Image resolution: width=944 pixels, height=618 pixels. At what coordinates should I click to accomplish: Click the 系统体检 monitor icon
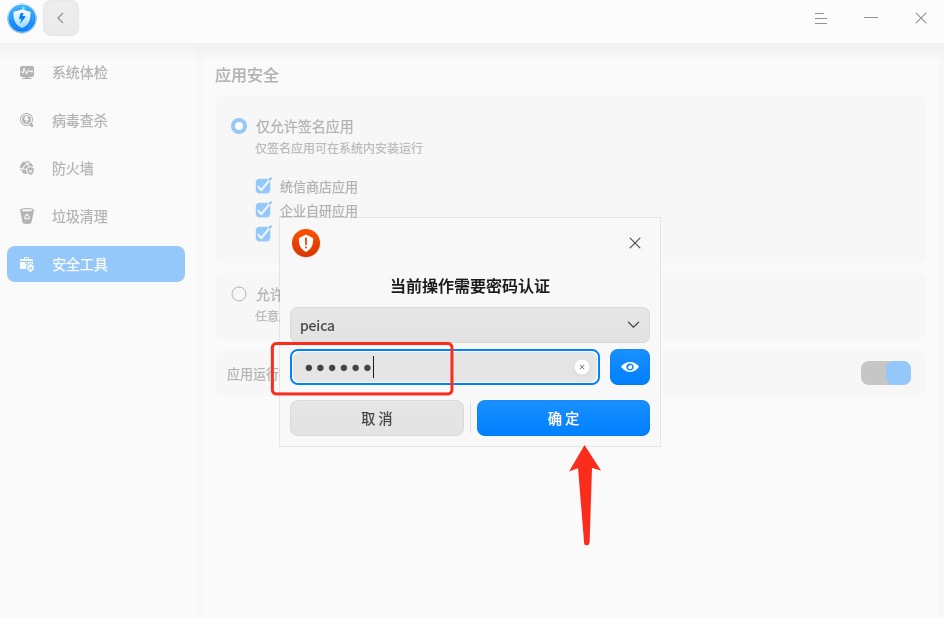coord(27,73)
